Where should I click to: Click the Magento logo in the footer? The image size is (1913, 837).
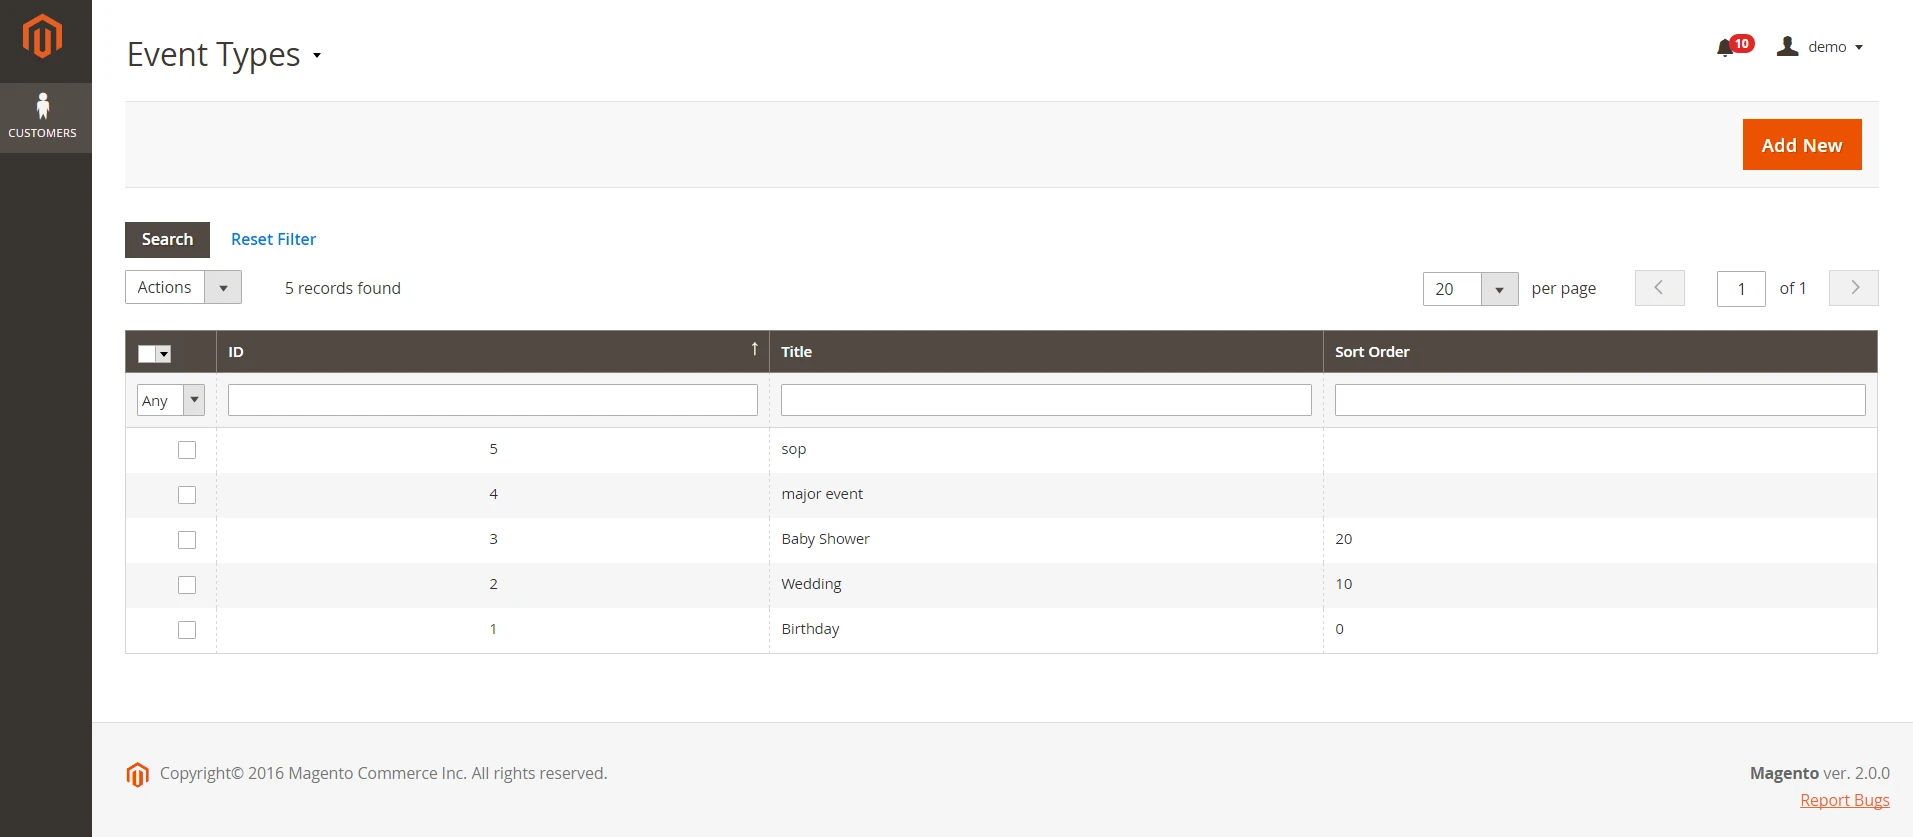click(x=138, y=774)
